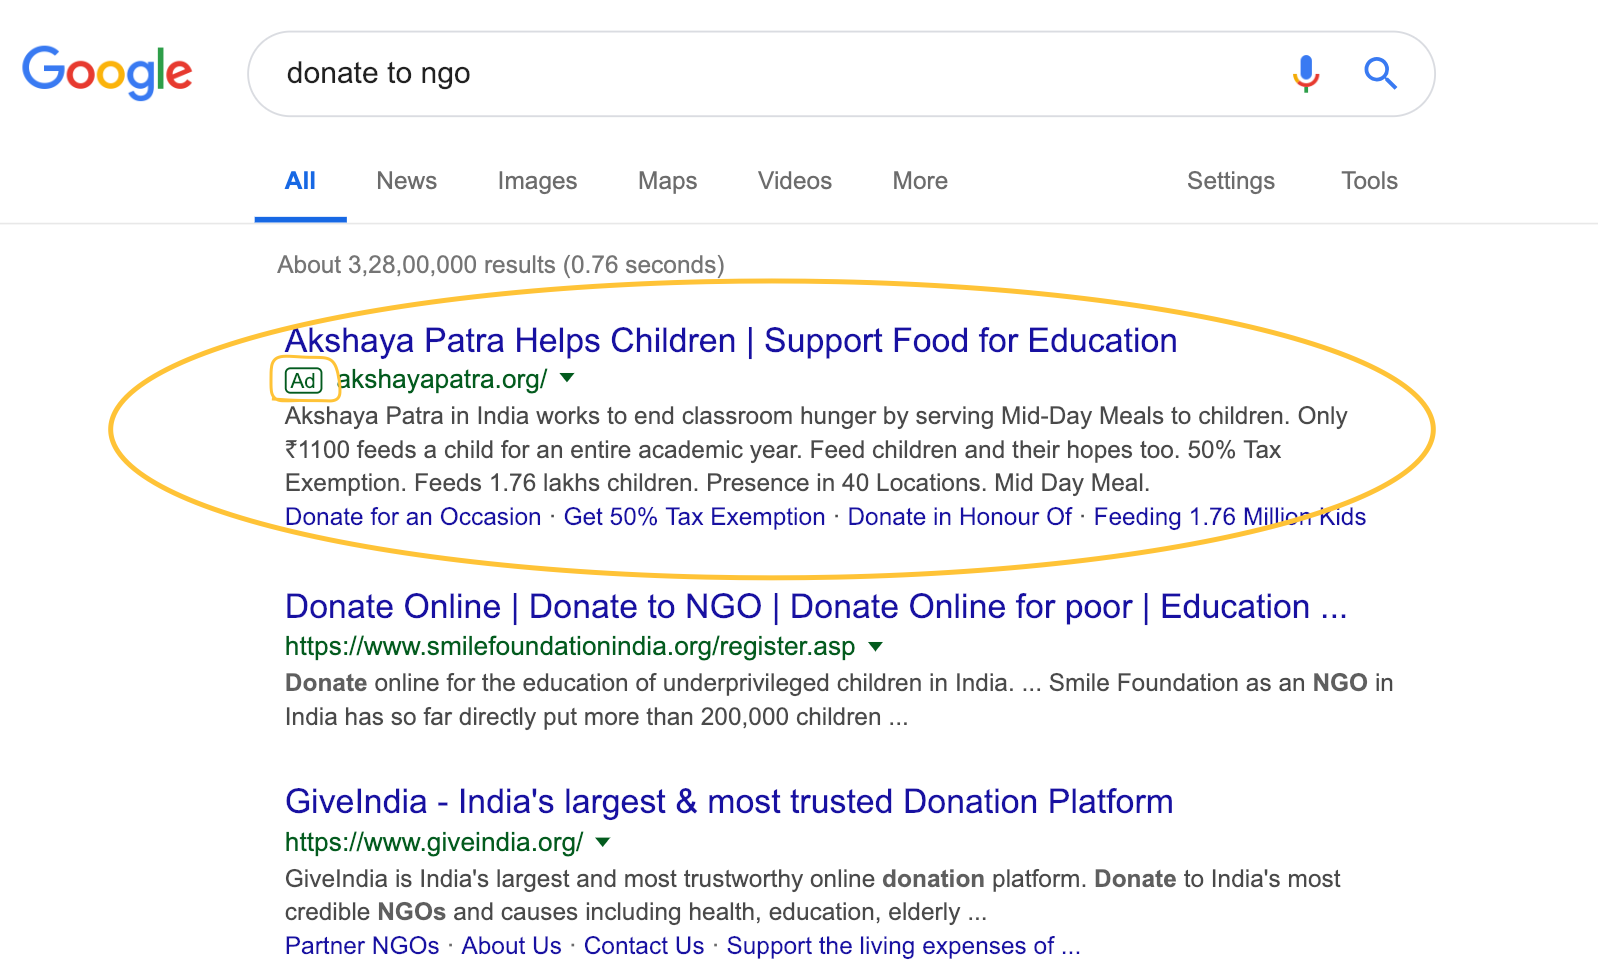1598x963 pixels.
Task: Open the Akshaya Patra Helps Children result
Action: click(730, 341)
